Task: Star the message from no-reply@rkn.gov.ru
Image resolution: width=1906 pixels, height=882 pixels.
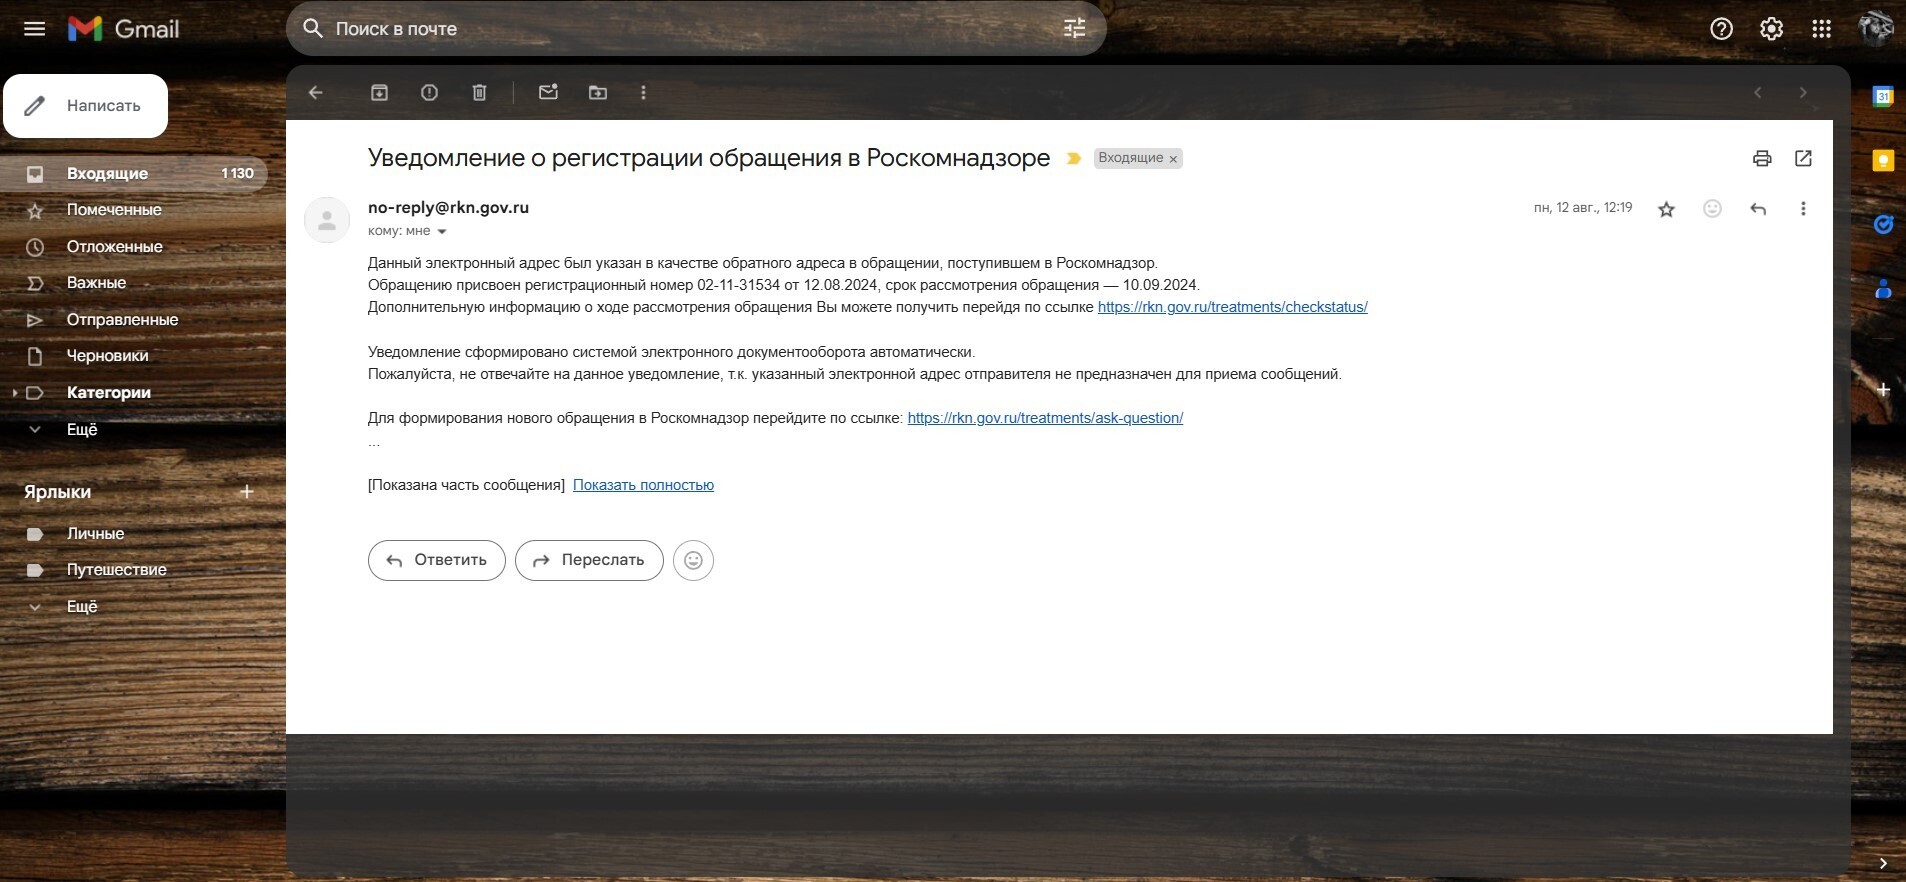Action: pyautogui.click(x=1666, y=209)
